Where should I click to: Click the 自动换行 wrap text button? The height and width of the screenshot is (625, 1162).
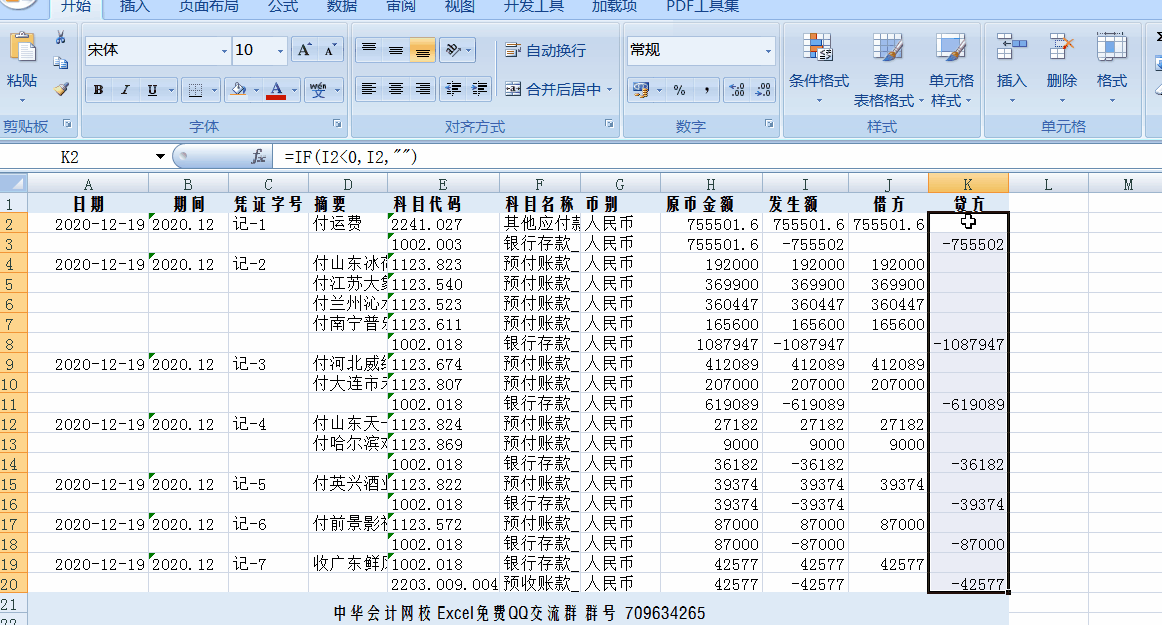click(x=545, y=50)
